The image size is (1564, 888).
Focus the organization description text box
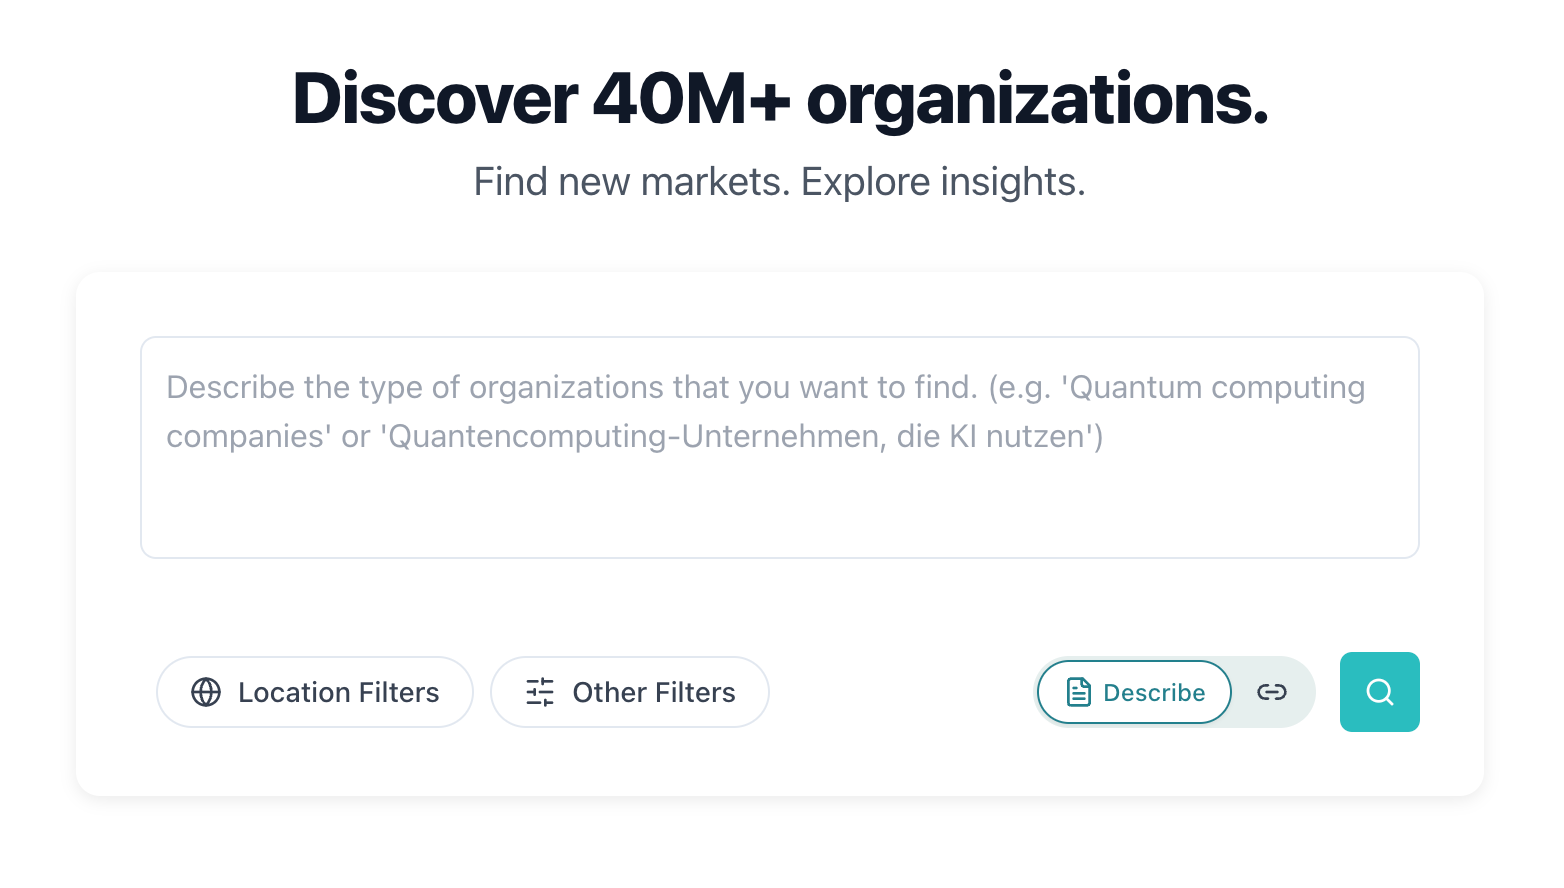780,447
